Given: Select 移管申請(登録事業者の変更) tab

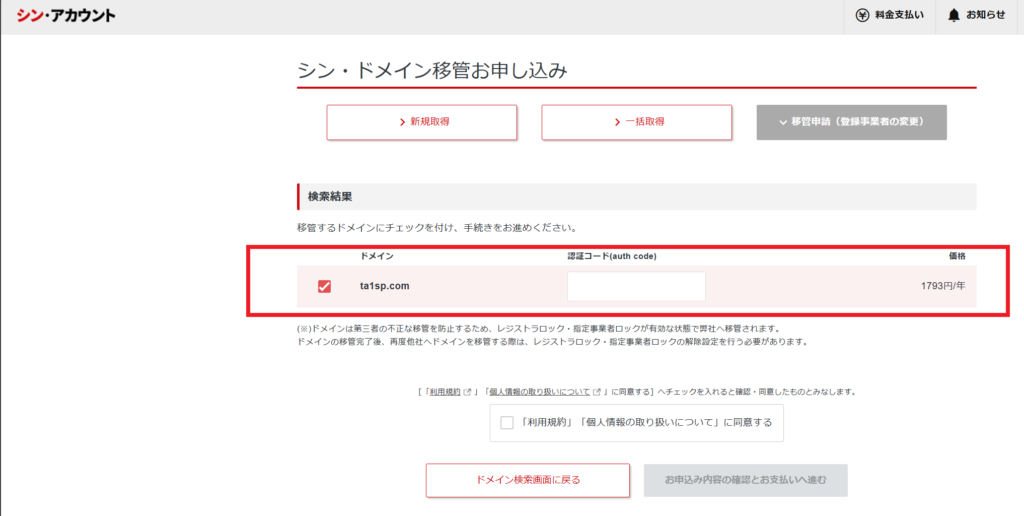Looking at the screenshot, I should pyautogui.click(x=851, y=122).
